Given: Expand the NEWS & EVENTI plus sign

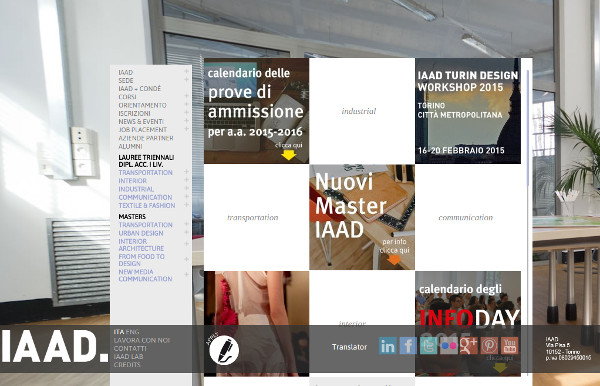Looking at the screenshot, I should coord(186,121).
